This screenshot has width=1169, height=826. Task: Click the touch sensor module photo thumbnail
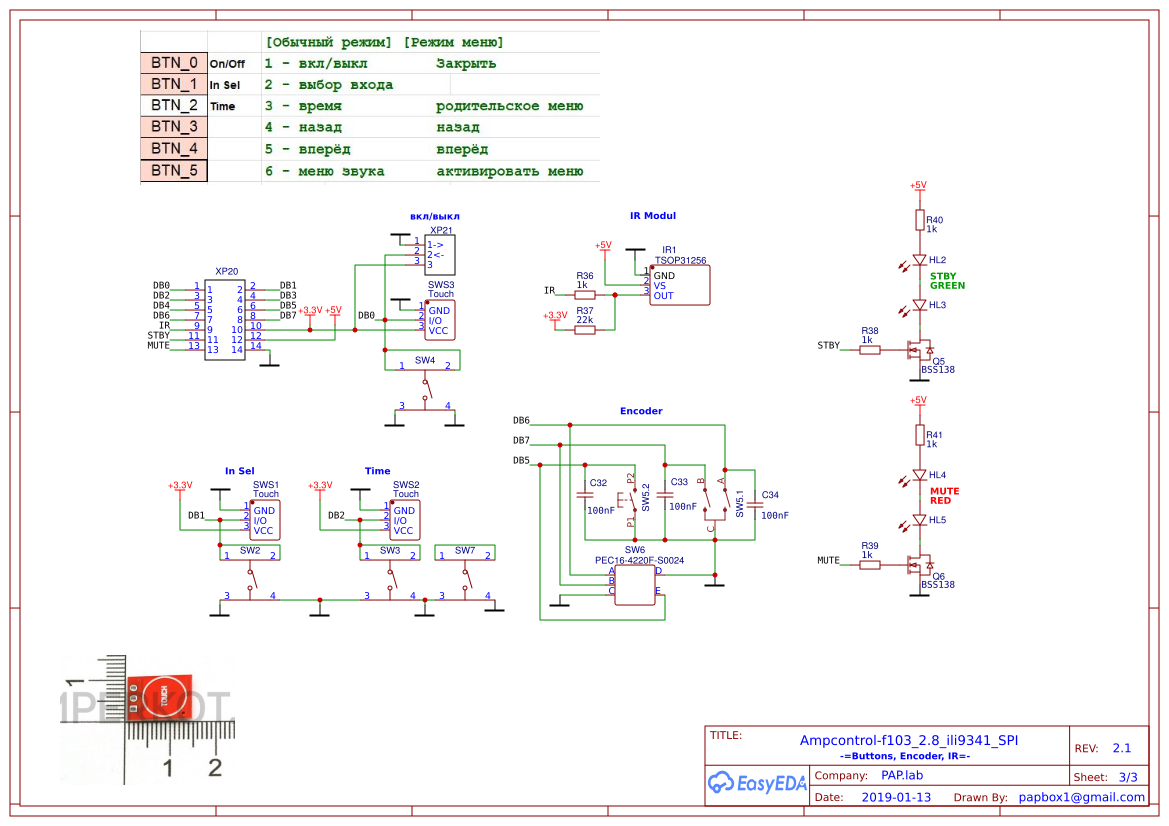tap(160, 696)
